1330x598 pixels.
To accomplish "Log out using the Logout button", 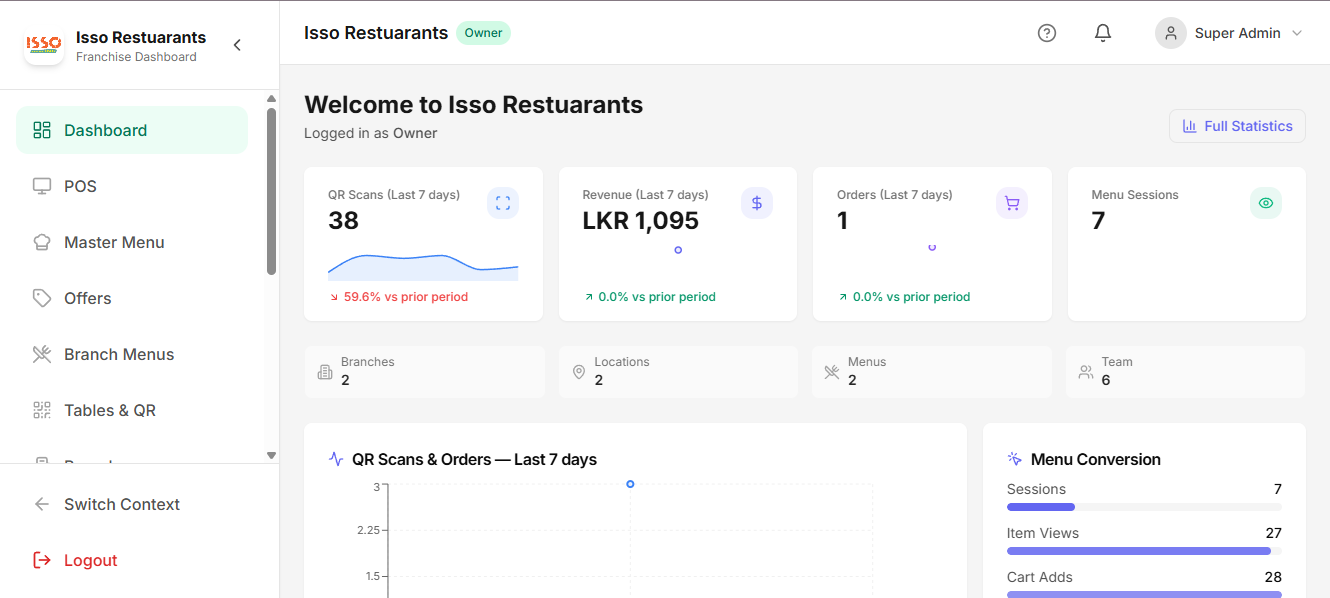I will (x=132, y=560).
